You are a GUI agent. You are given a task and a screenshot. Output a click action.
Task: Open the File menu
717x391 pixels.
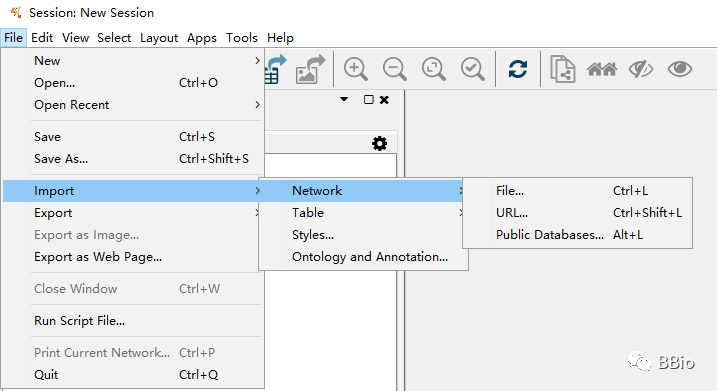coord(13,37)
